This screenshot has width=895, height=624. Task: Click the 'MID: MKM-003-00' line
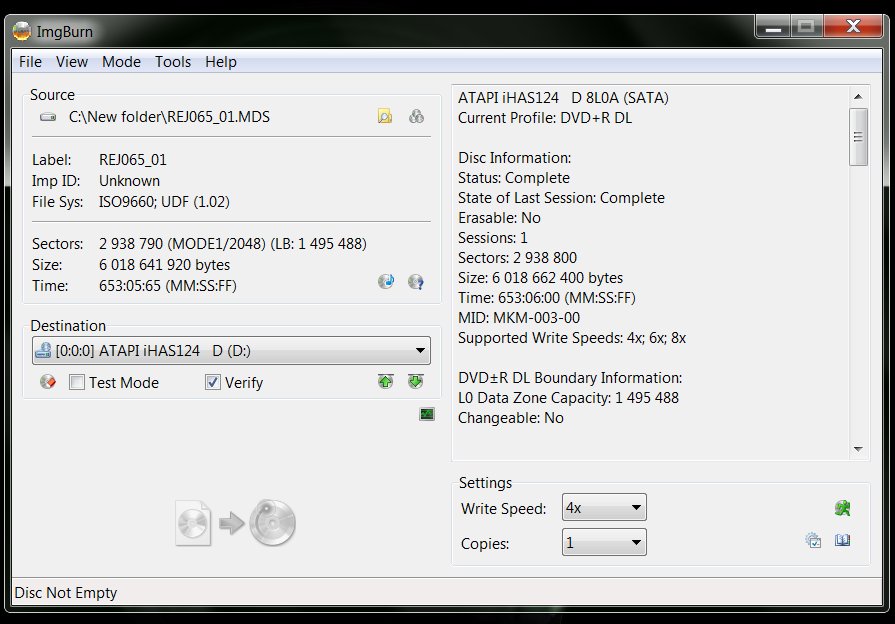point(519,317)
